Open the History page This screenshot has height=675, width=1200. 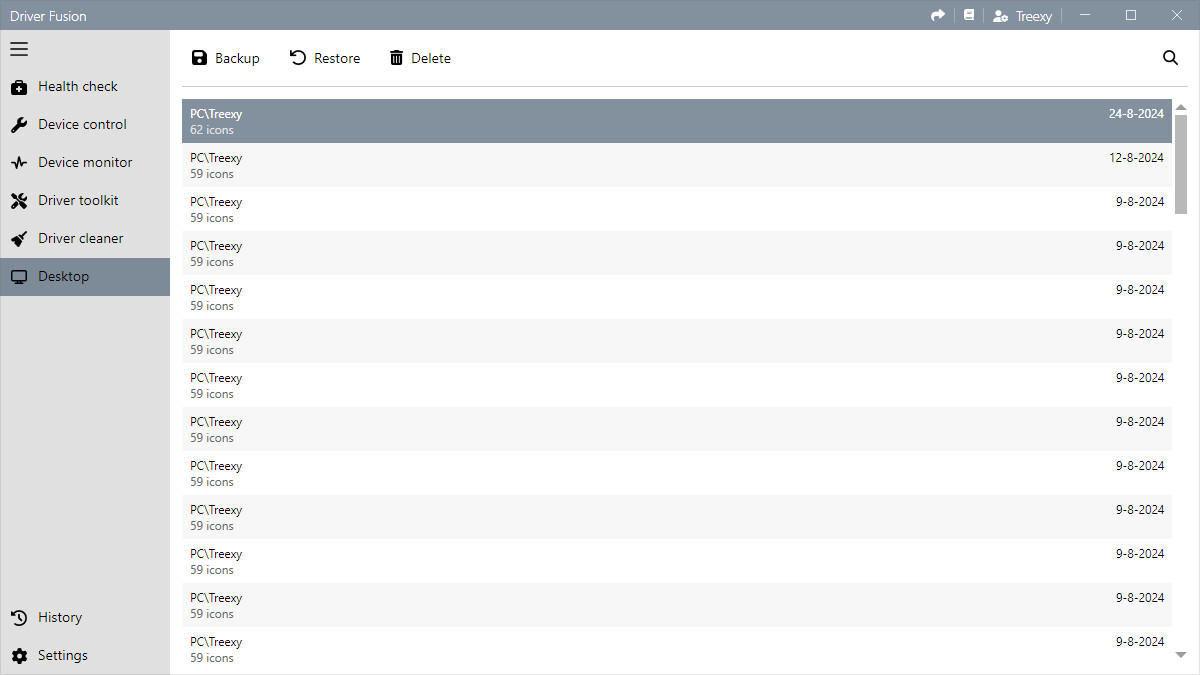[x=85, y=618]
